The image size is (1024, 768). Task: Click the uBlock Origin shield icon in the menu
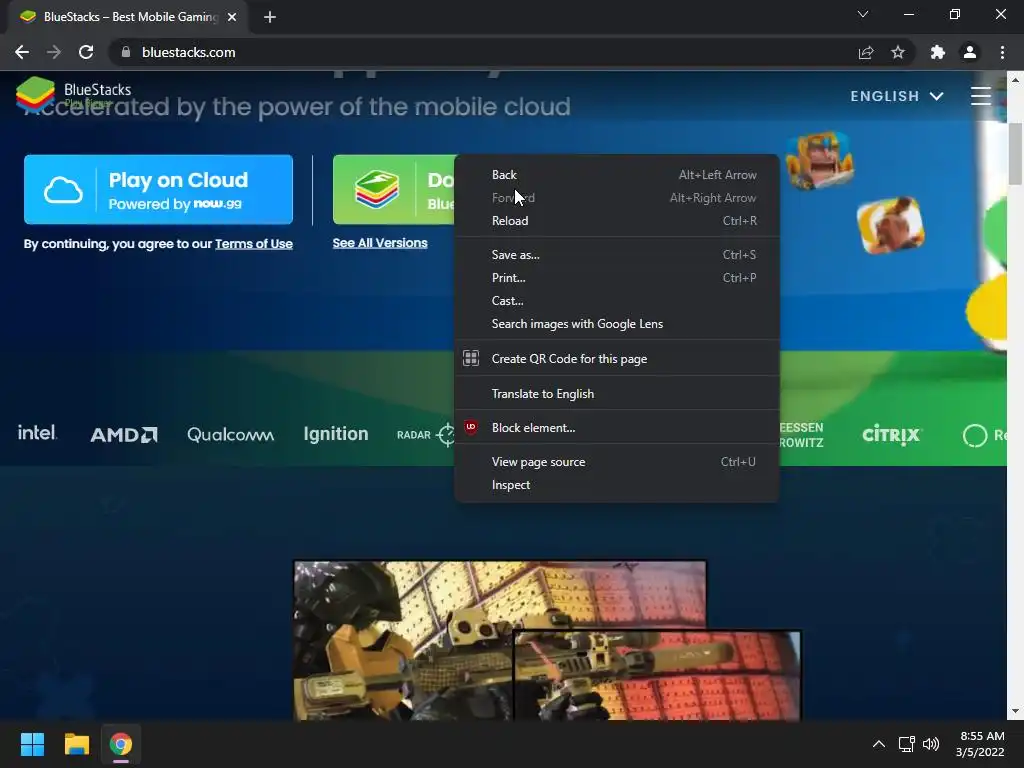point(471,427)
